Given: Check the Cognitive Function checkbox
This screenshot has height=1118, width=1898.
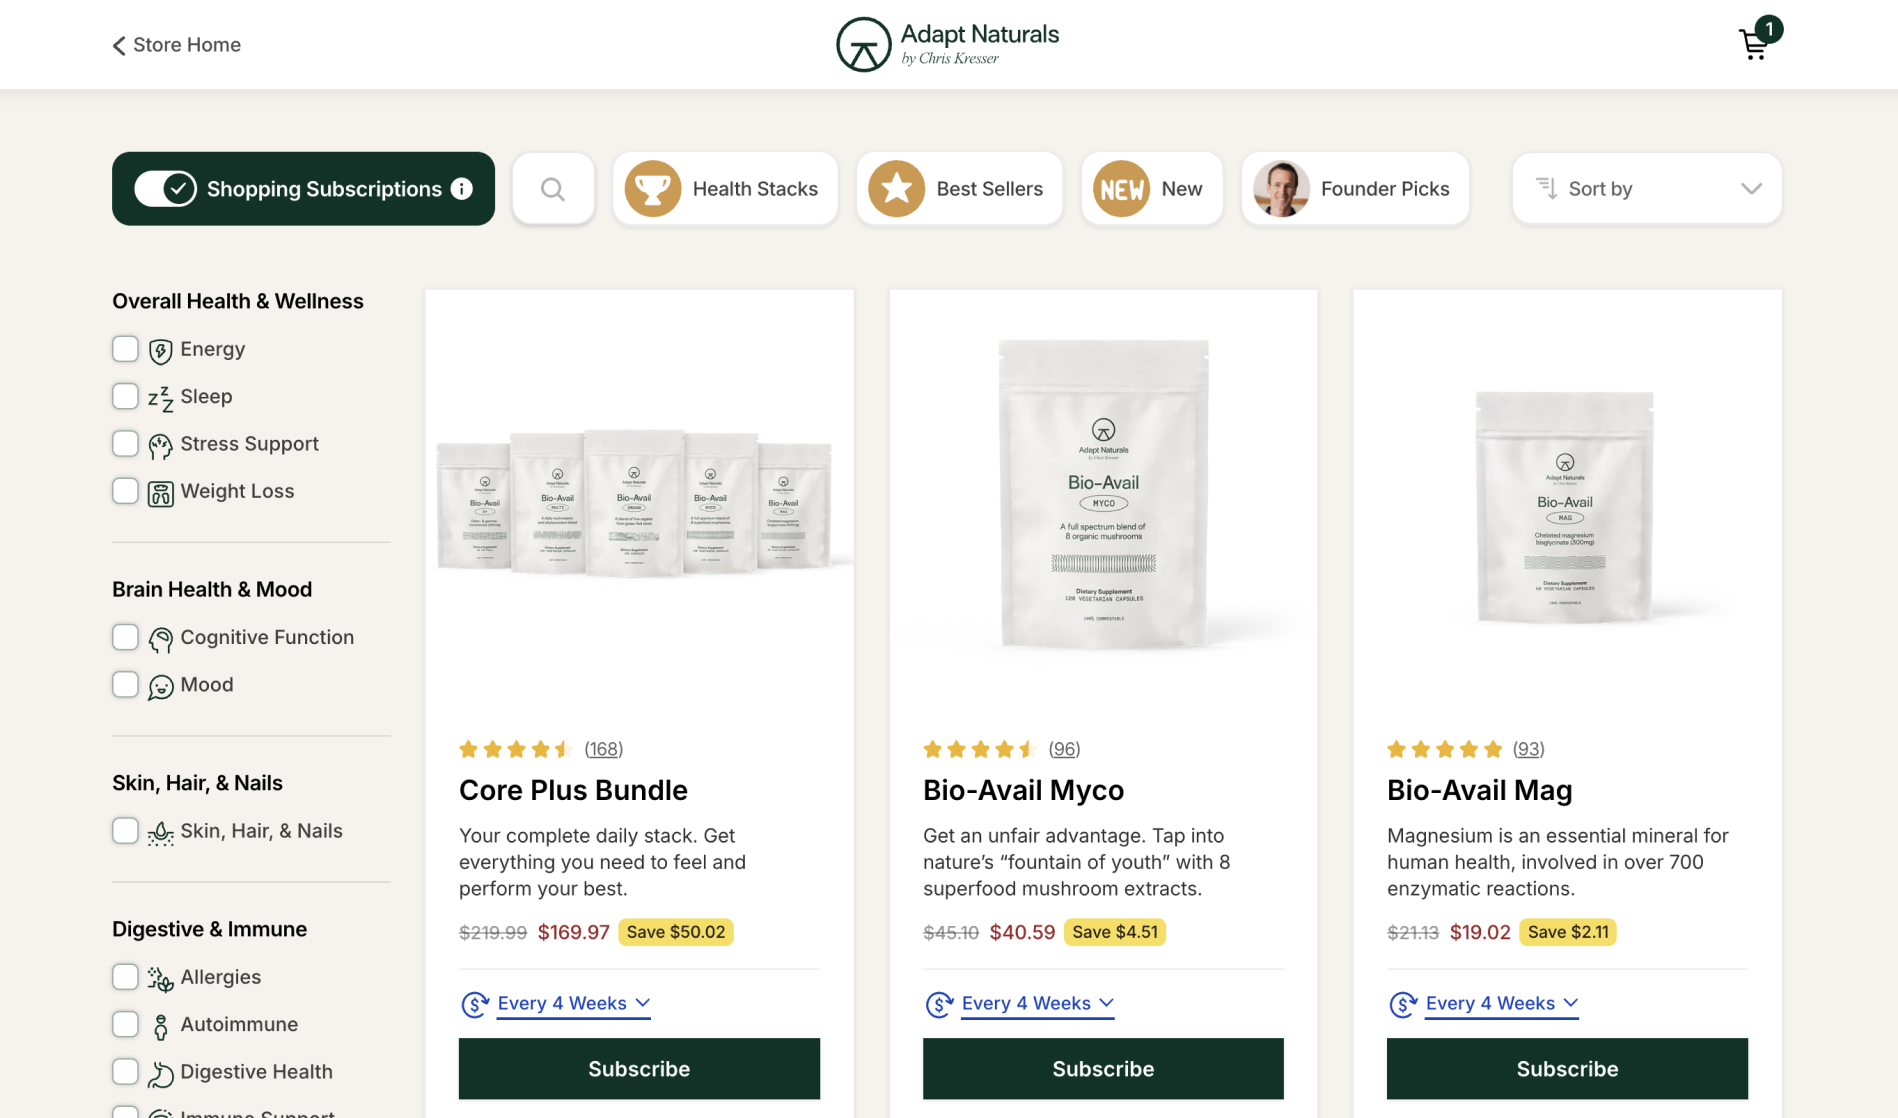Looking at the screenshot, I should tap(125, 636).
